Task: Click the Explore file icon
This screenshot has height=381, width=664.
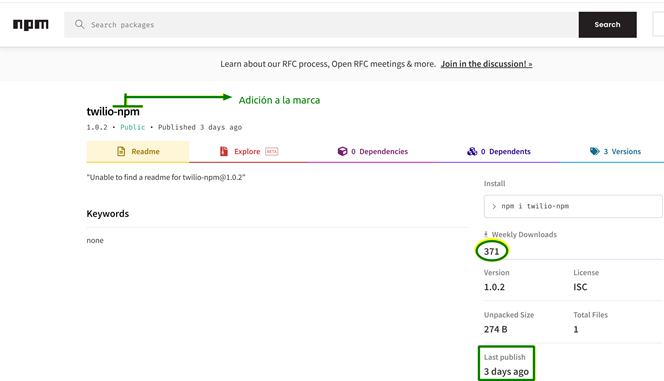Action: (224, 151)
